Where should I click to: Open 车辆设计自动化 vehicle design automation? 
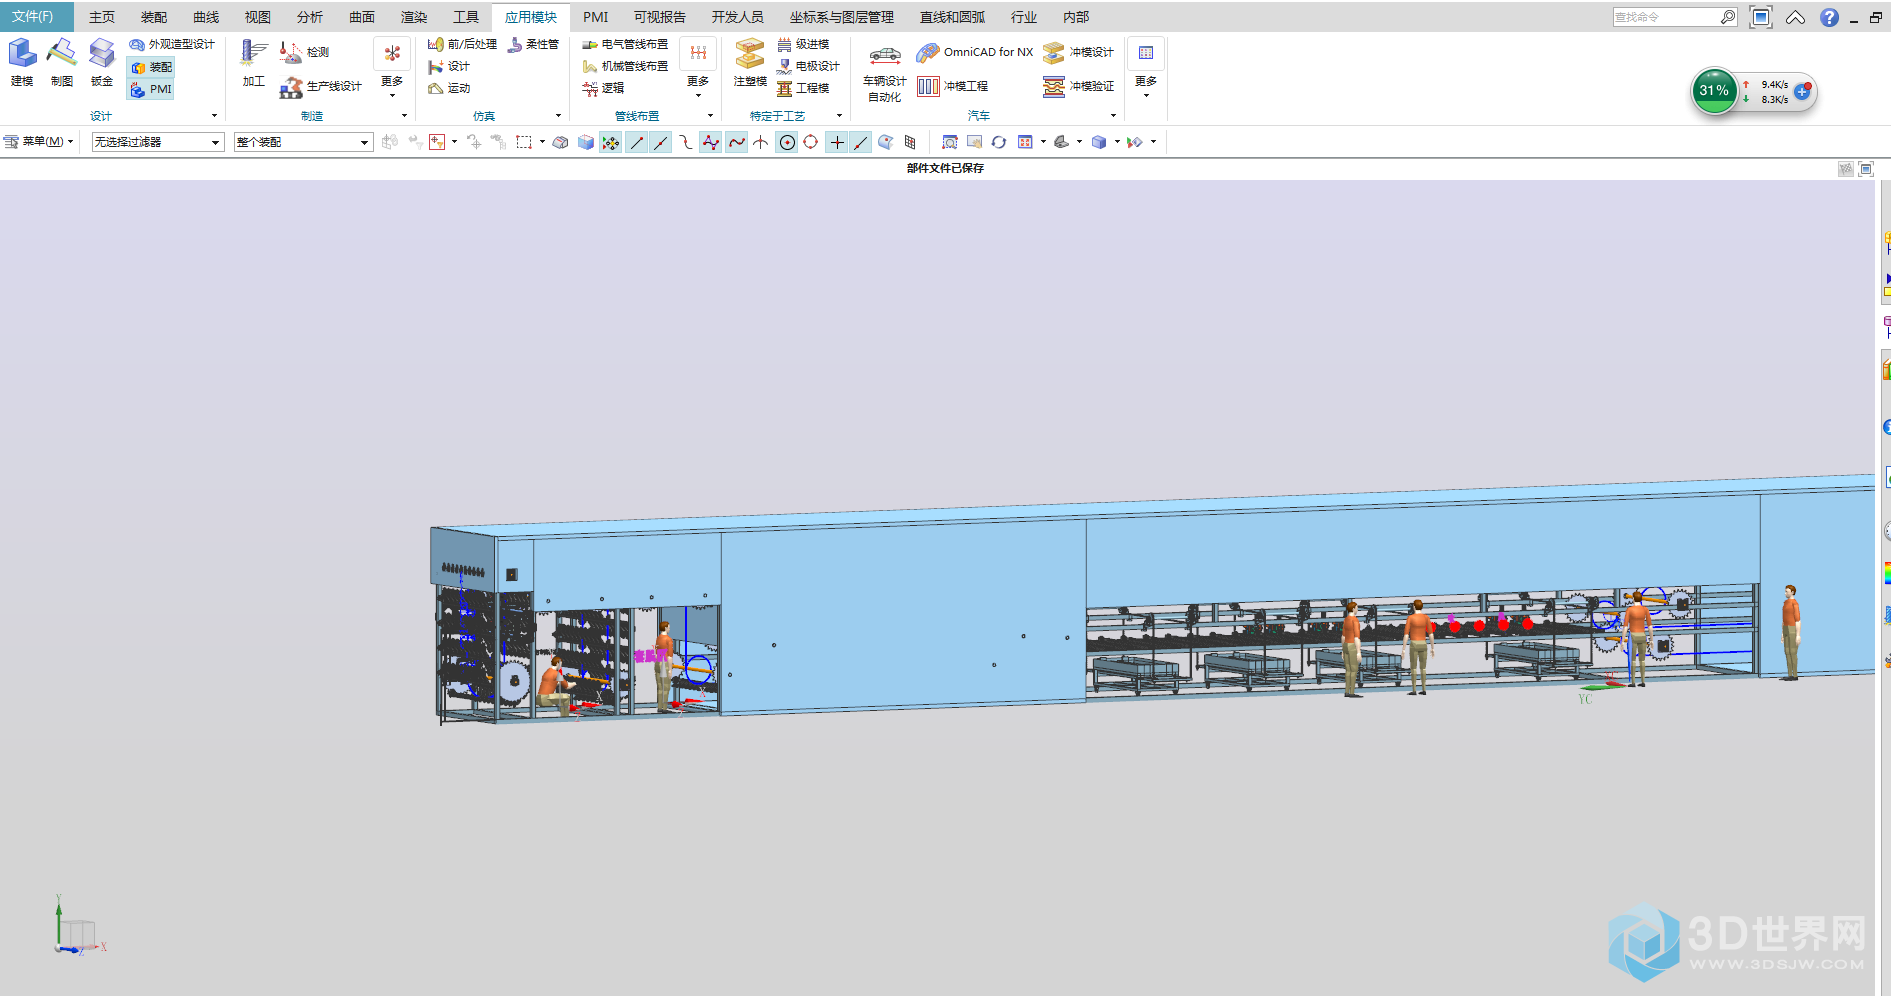[884, 72]
